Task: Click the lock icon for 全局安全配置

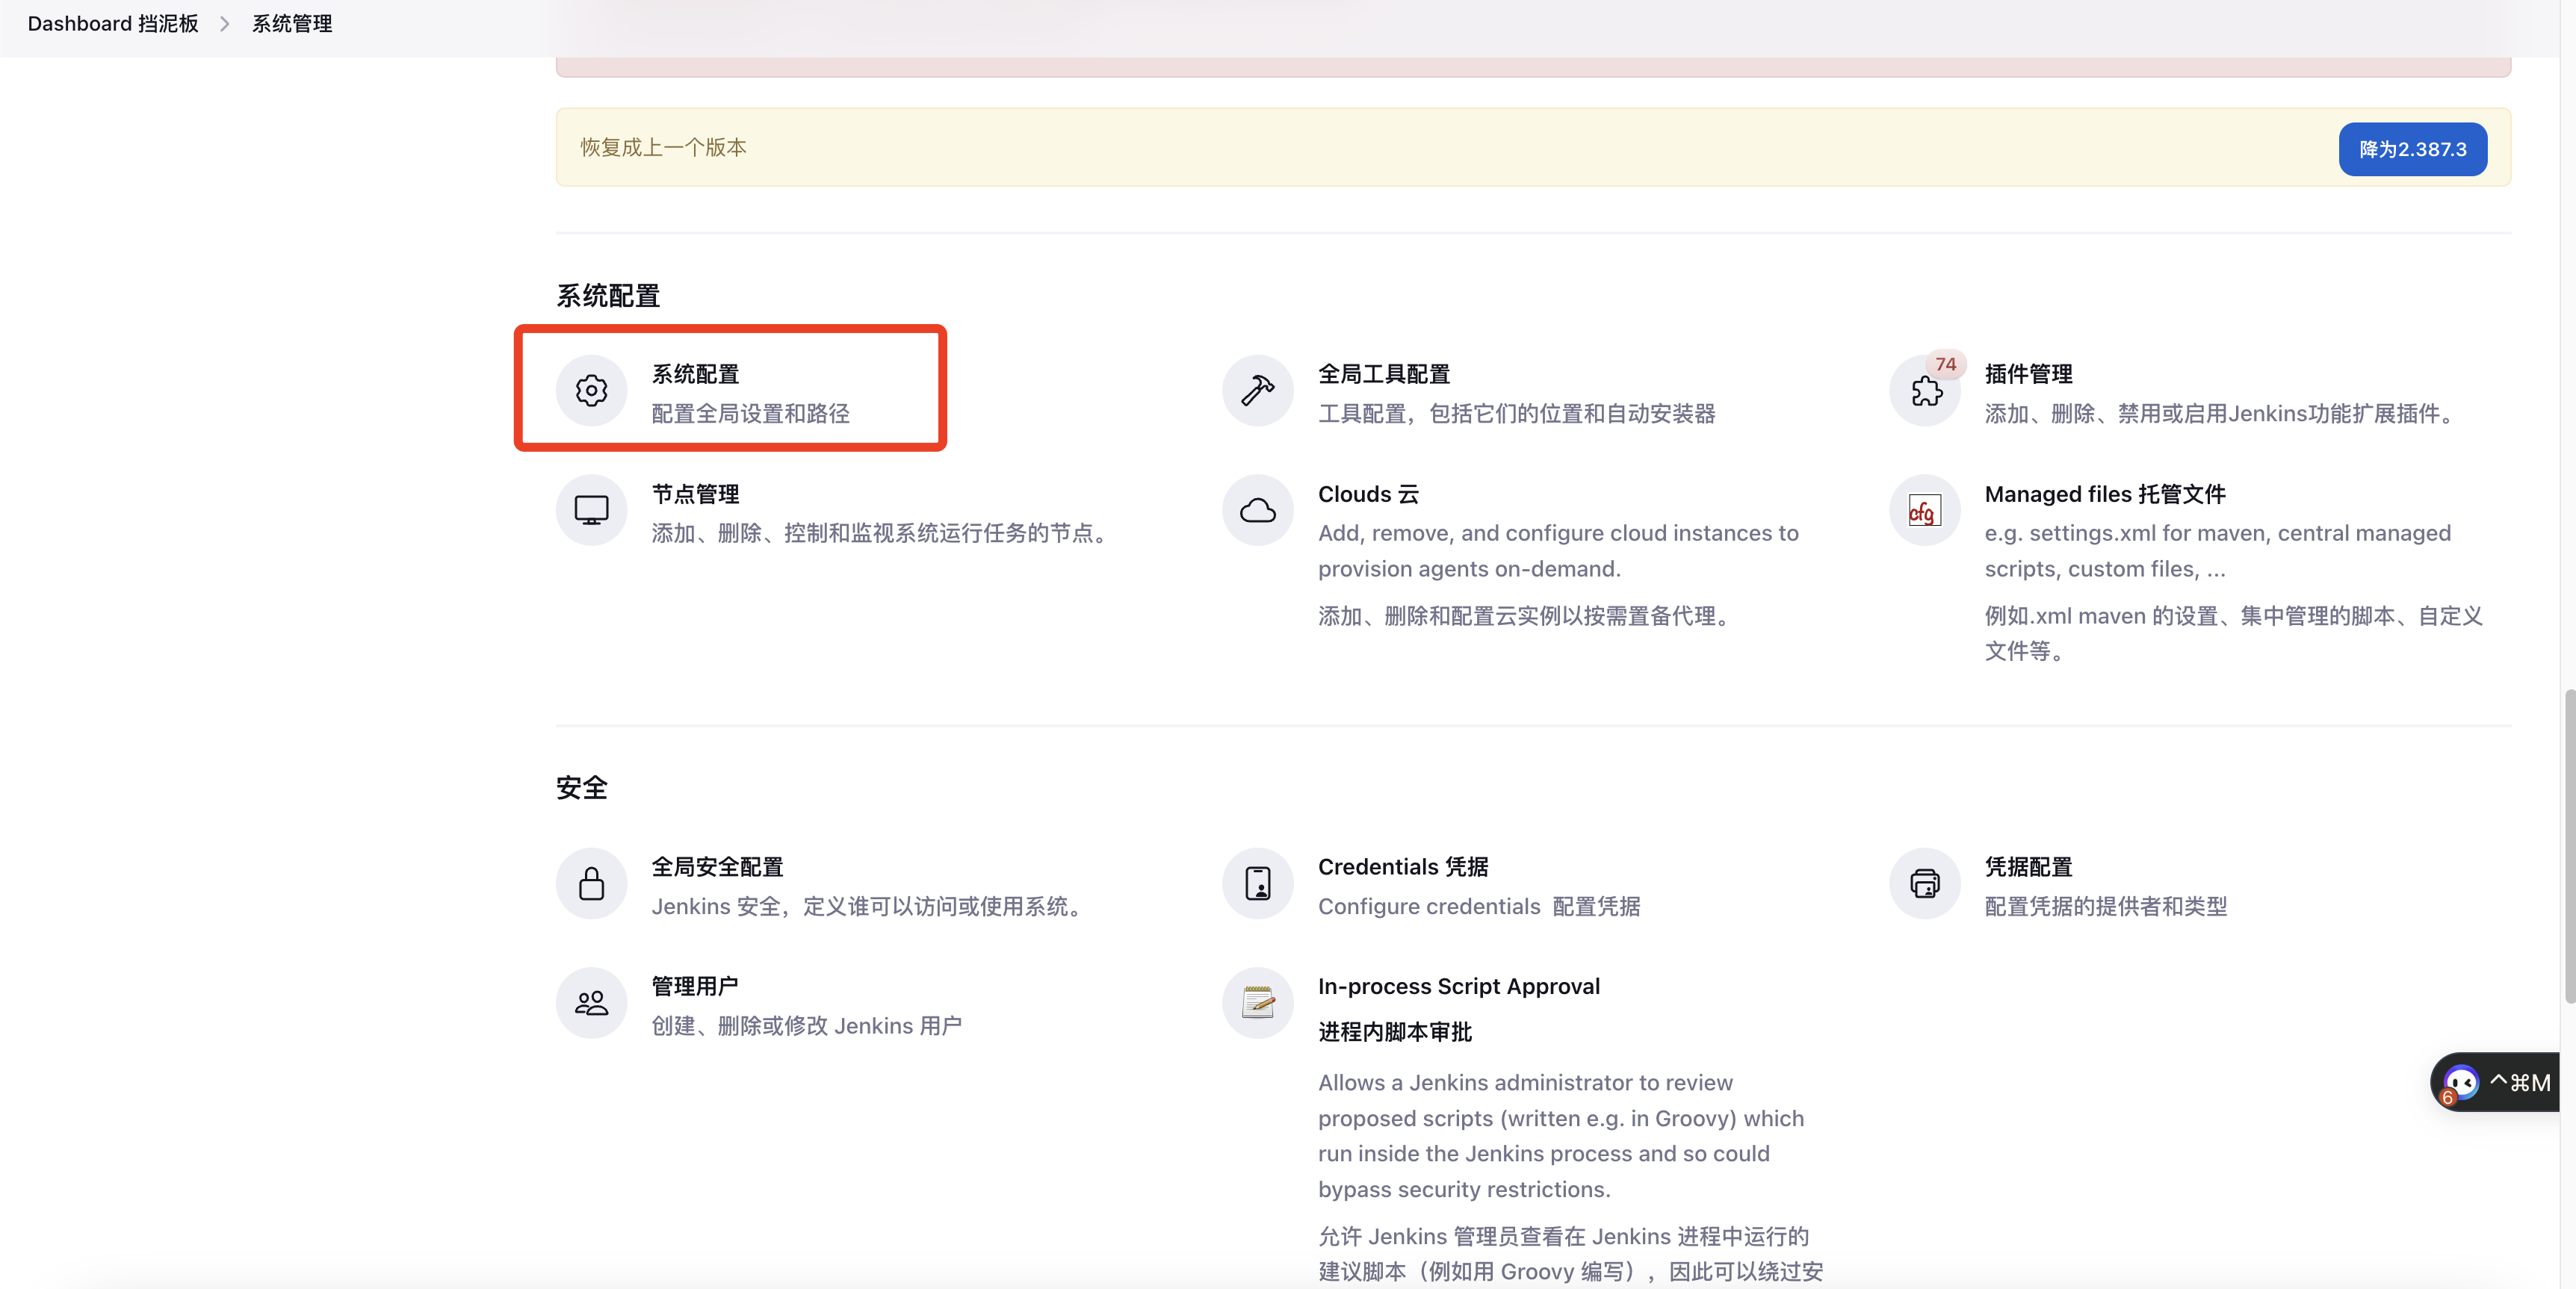Action: tap(591, 883)
